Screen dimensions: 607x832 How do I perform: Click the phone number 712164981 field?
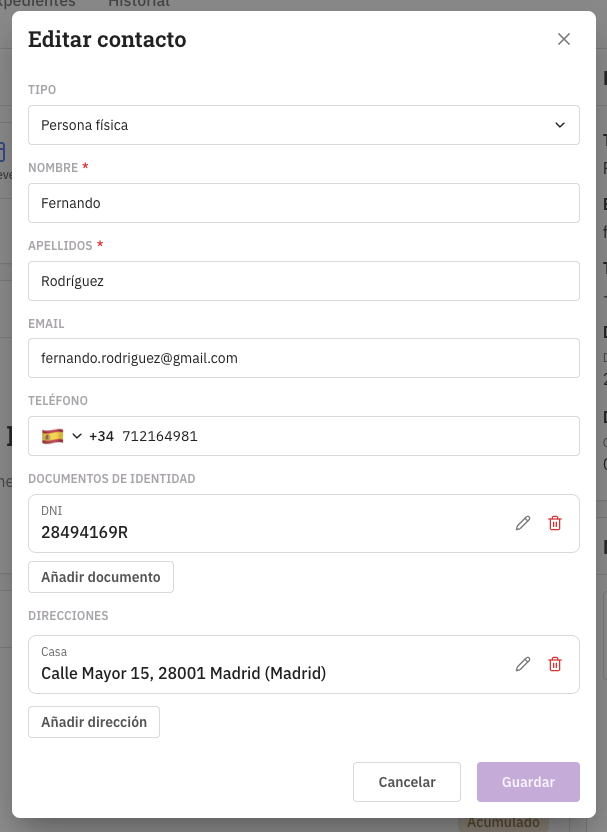tap(340, 436)
